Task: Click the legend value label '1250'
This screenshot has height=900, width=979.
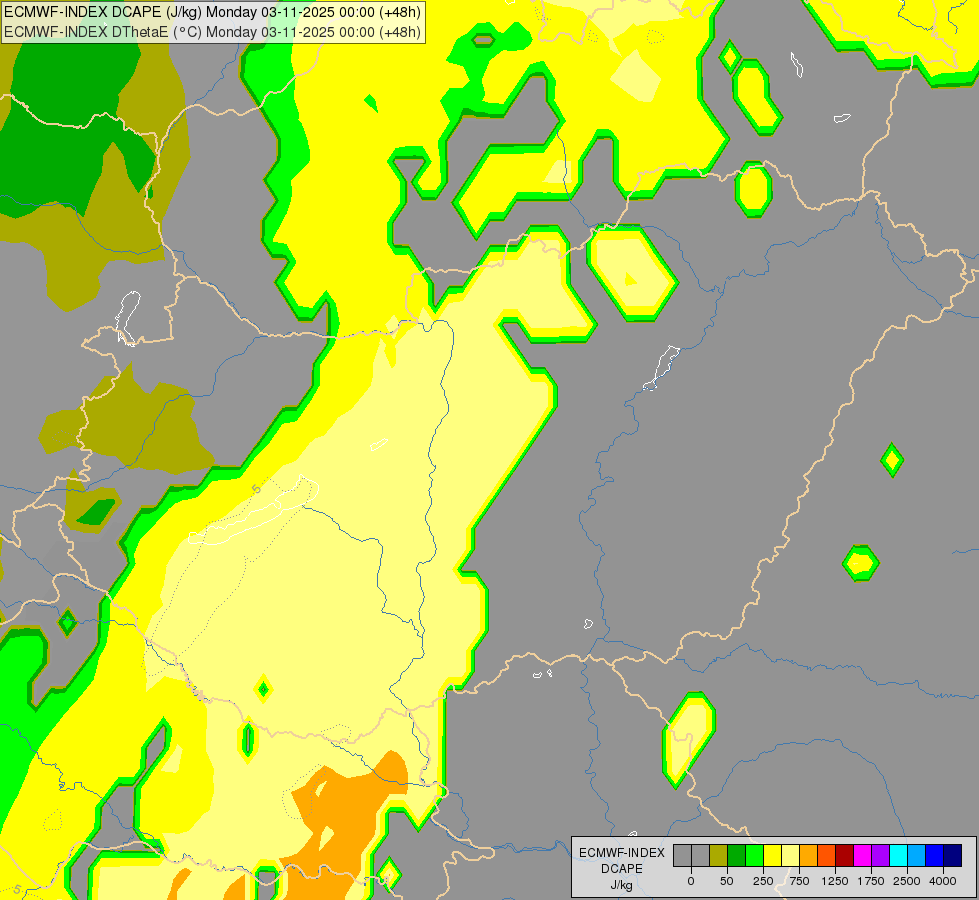Action: coord(835,881)
